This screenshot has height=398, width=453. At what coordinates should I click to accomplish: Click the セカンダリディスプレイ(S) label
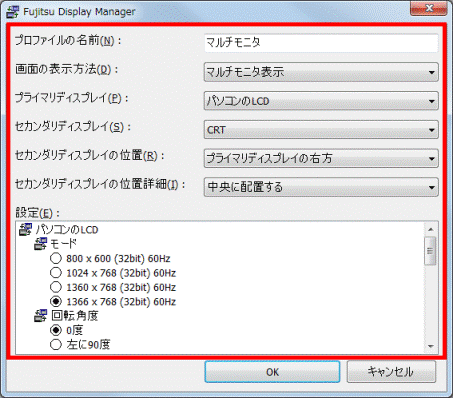(73, 127)
